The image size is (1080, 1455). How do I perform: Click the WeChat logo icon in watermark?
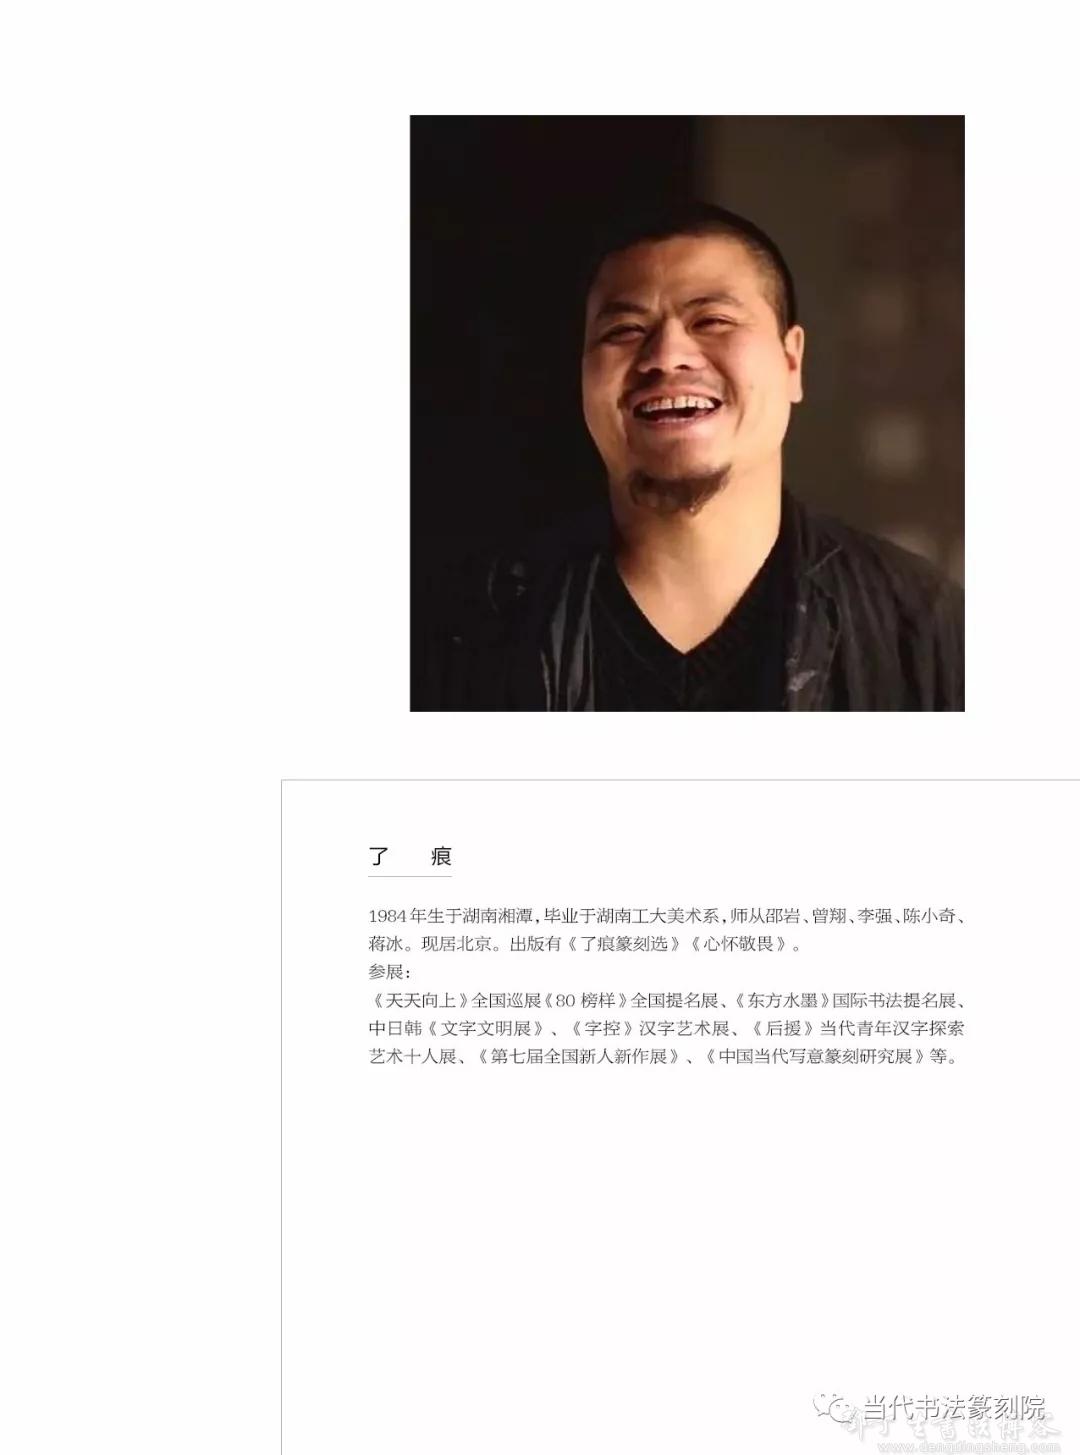835,1409
